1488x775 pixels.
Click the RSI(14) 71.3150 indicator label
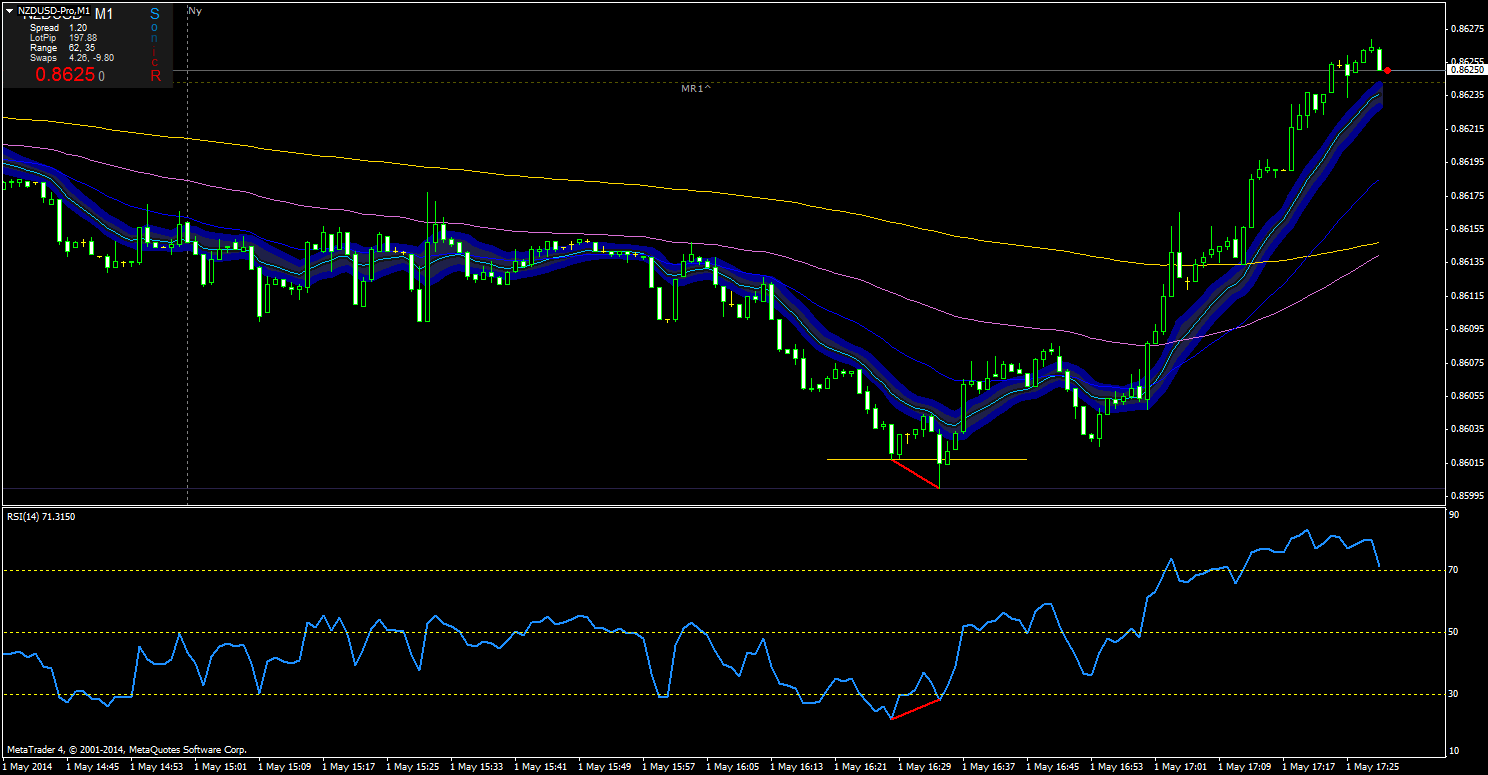(42, 516)
